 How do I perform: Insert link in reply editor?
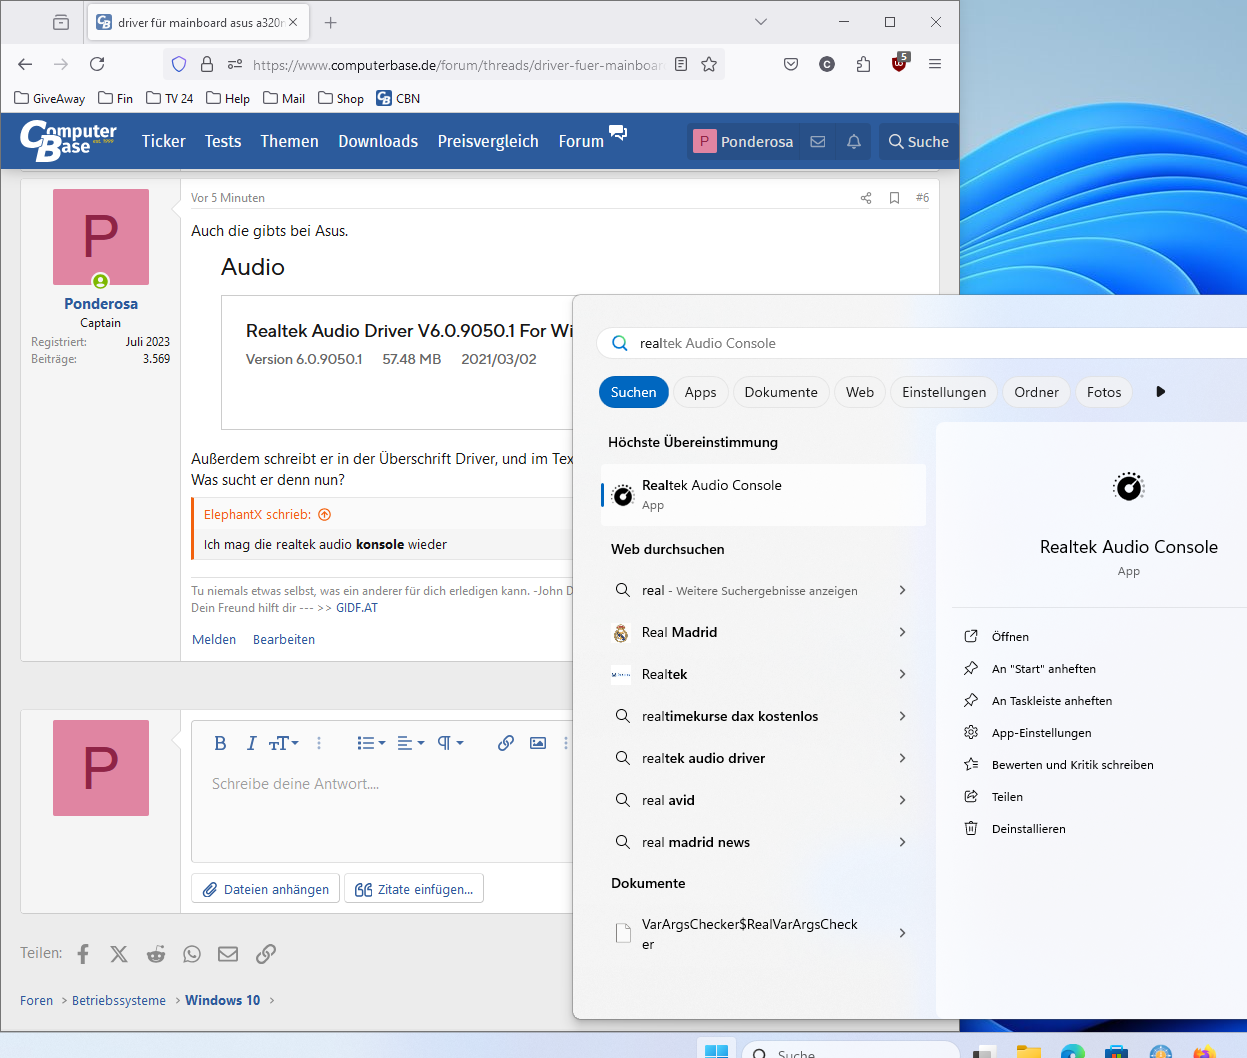point(506,743)
